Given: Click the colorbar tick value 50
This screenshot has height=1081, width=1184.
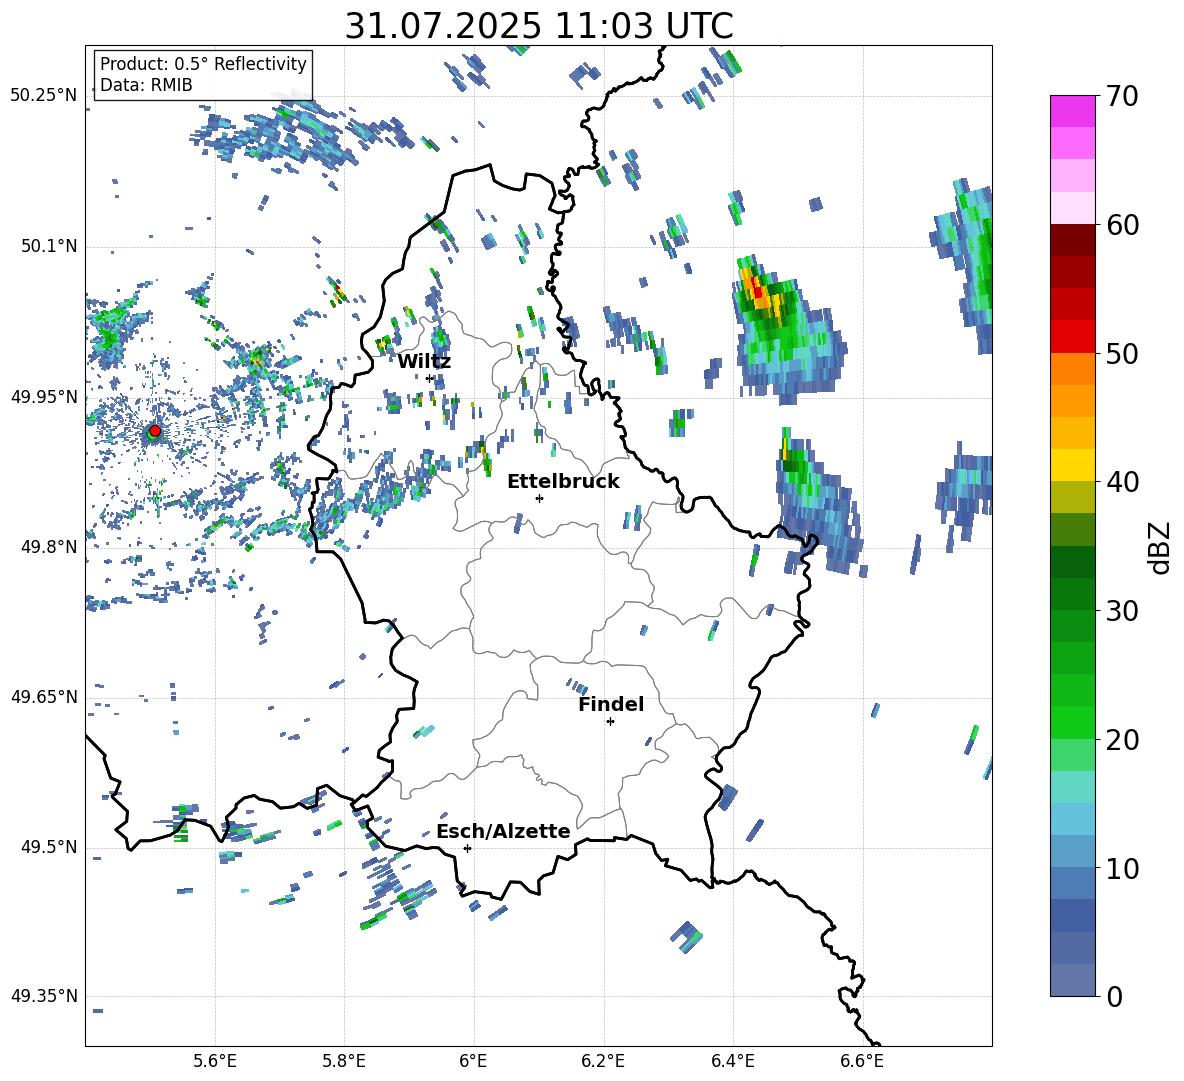Looking at the screenshot, I should [1122, 353].
